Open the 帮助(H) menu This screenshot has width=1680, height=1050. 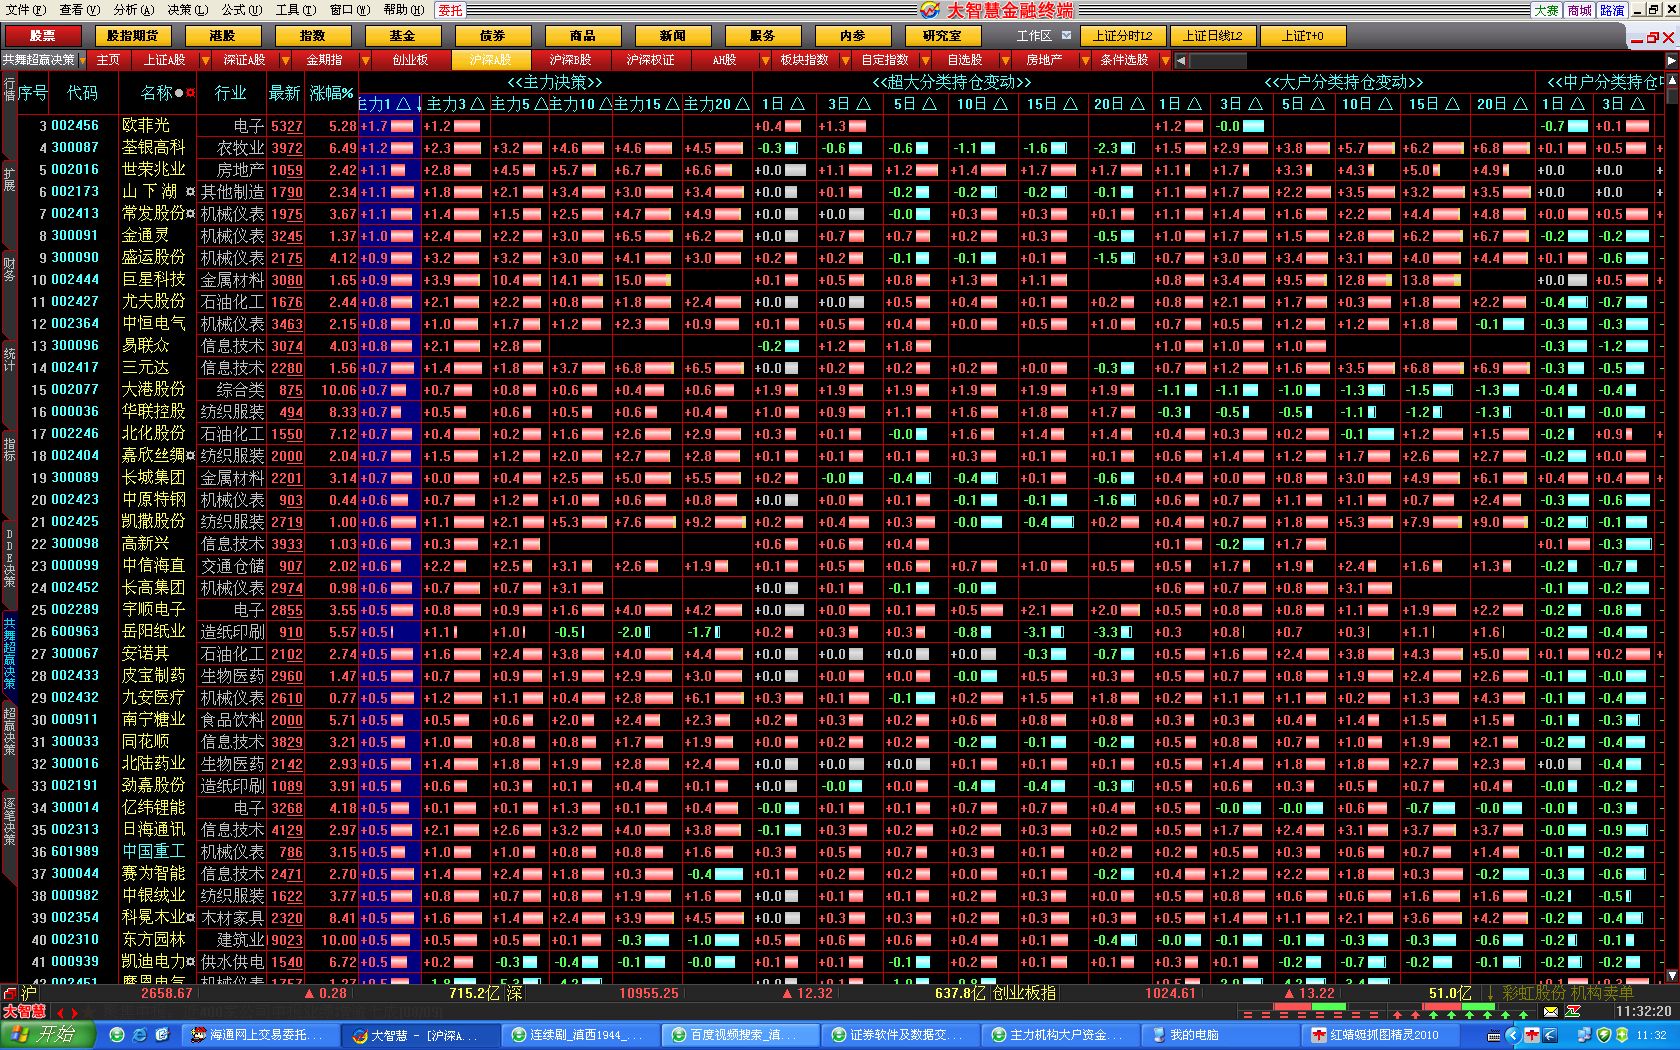403,10
